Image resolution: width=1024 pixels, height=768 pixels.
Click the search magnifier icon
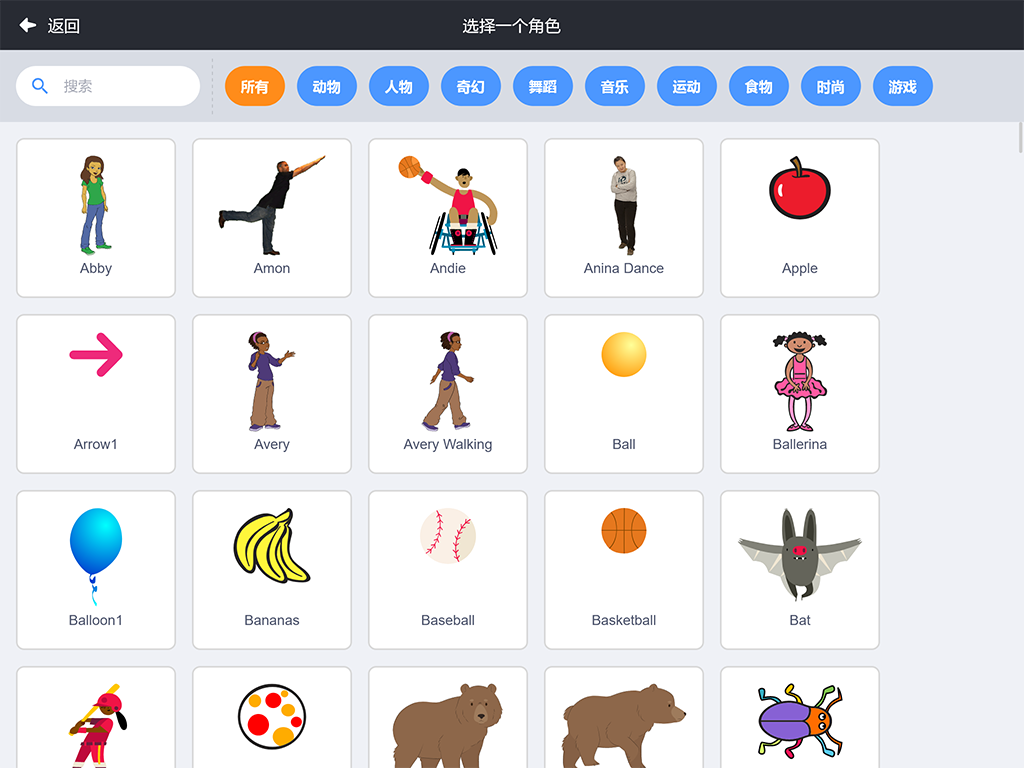tap(40, 86)
